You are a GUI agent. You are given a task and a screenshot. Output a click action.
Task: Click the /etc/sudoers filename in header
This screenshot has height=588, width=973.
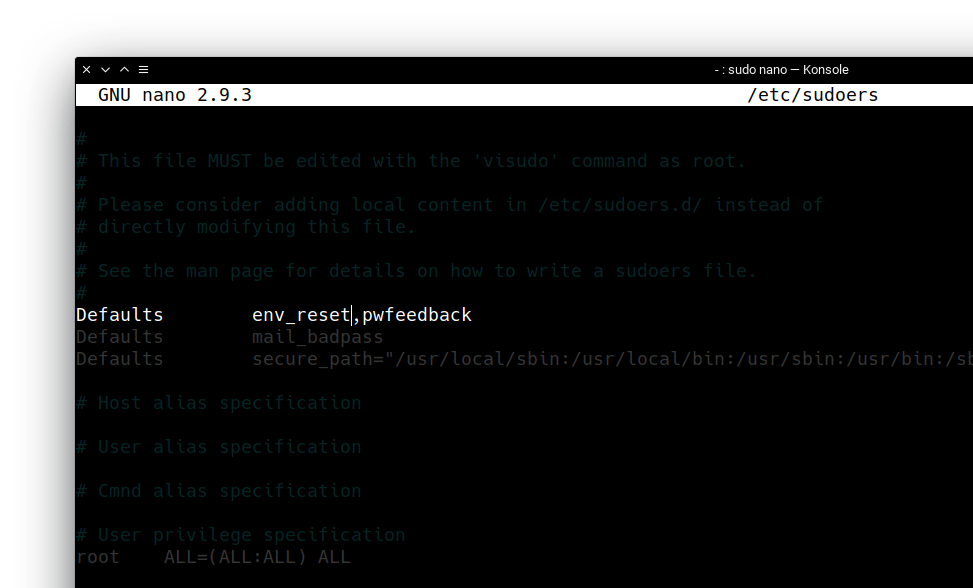[x=811, y=94]
